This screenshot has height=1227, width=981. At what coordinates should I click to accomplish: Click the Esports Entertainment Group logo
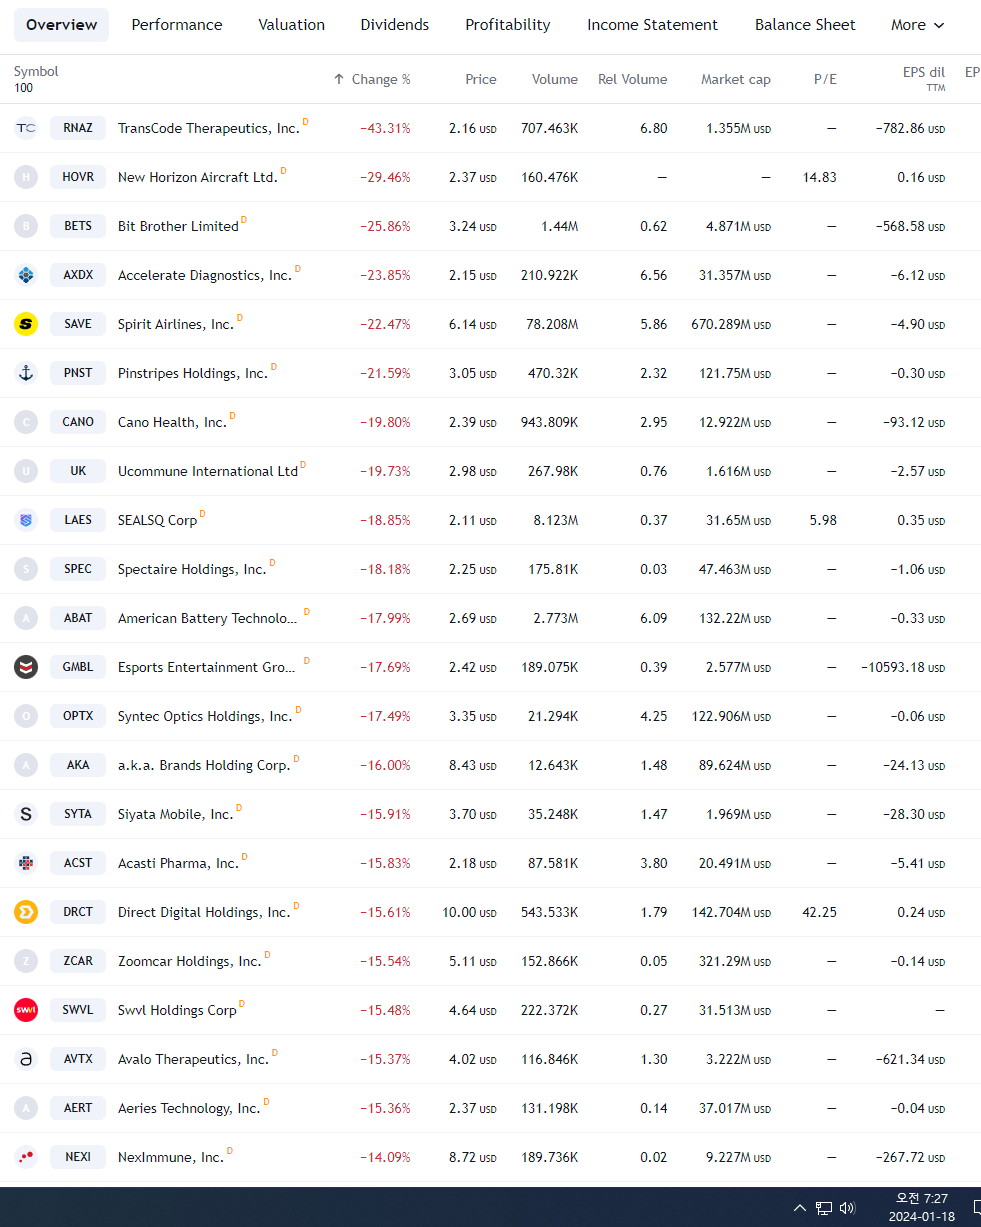tap(26, 667)
